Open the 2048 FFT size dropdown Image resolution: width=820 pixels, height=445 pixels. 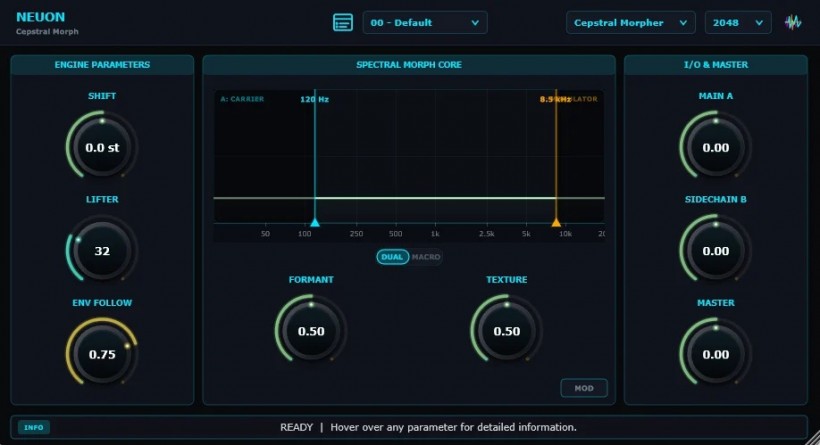738,22
